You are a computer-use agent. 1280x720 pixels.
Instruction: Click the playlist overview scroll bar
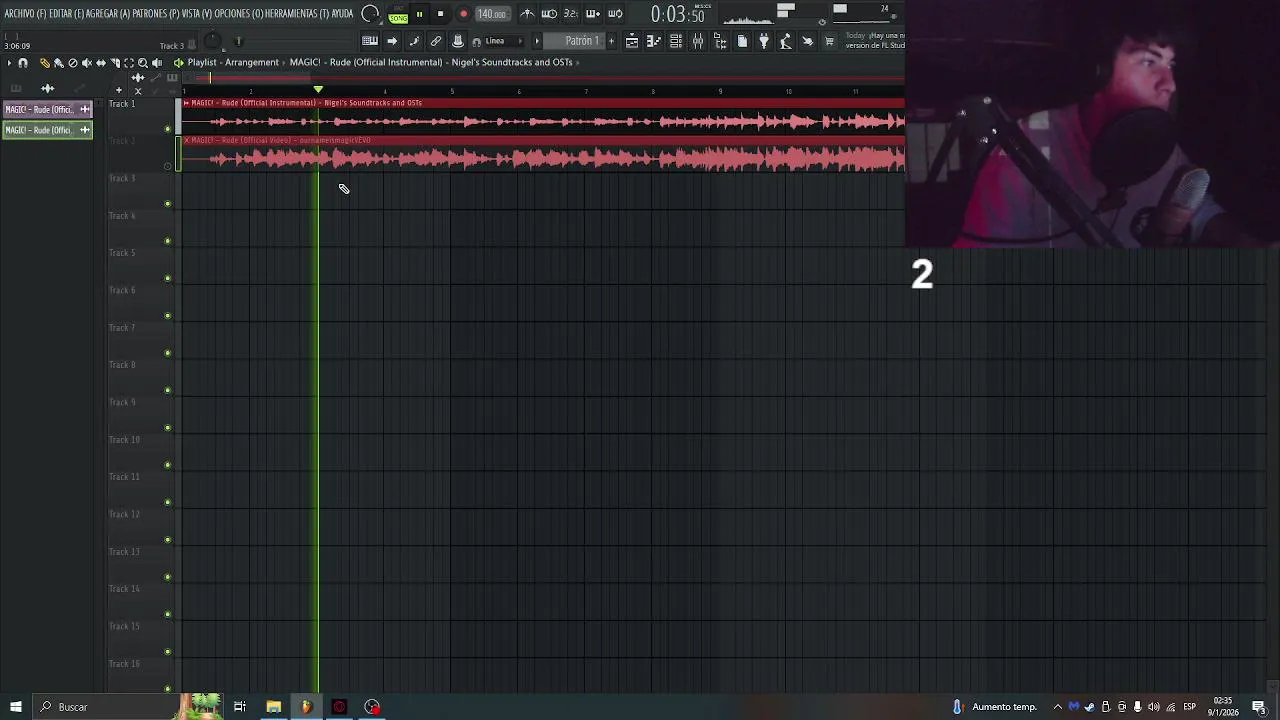(x=544, y=77)
